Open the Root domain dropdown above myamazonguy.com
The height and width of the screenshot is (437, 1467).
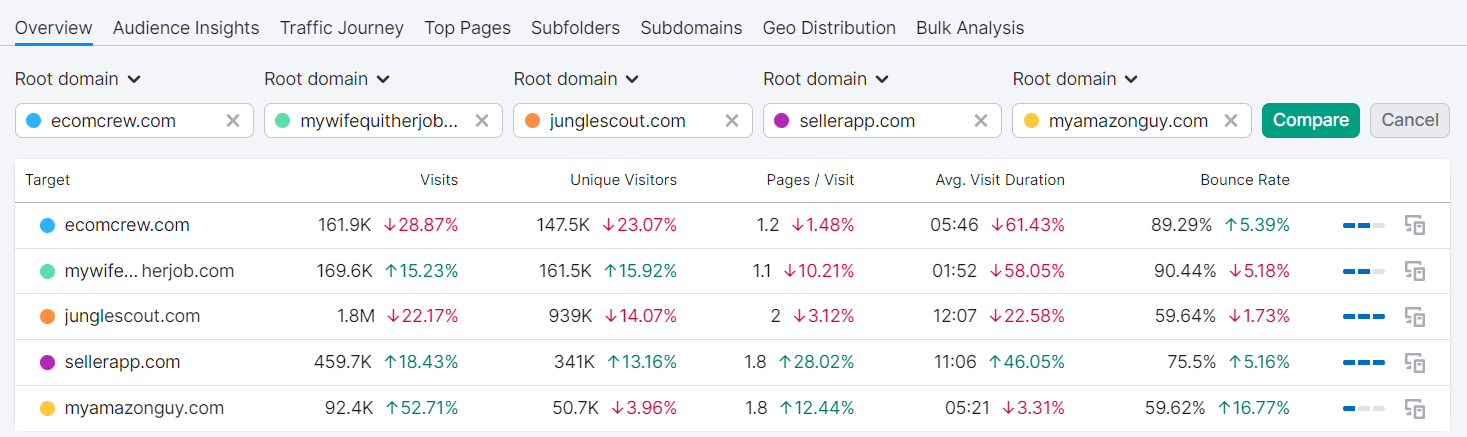coord(1075,79)
